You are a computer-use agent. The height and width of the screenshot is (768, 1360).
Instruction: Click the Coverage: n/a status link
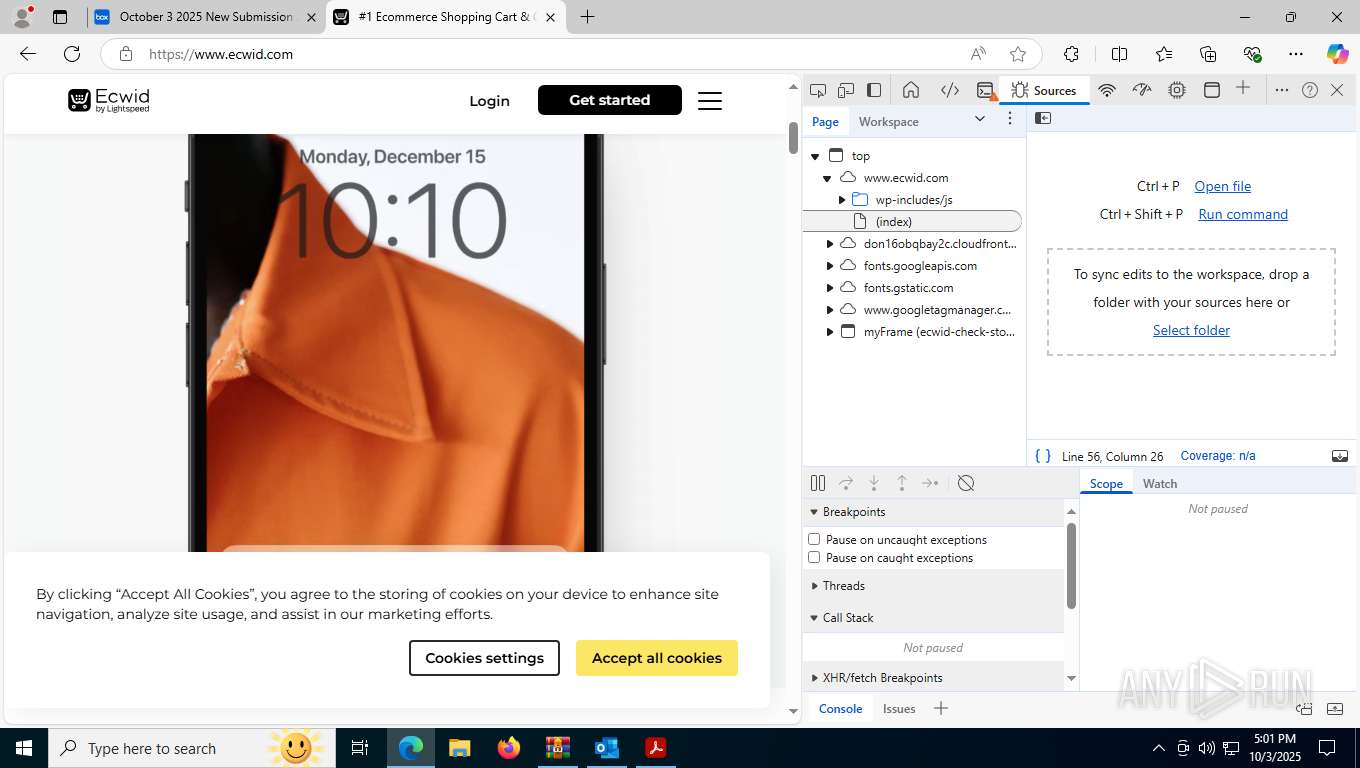(x=1218, y=456)
